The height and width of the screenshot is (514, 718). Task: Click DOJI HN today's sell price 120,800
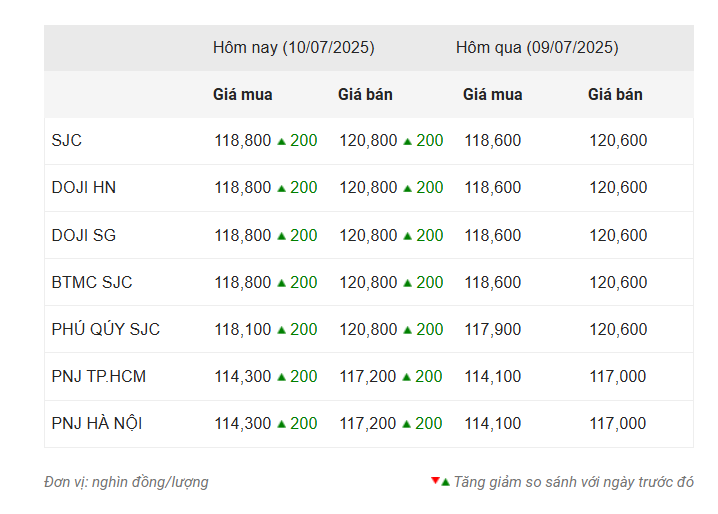coord(368,187)
